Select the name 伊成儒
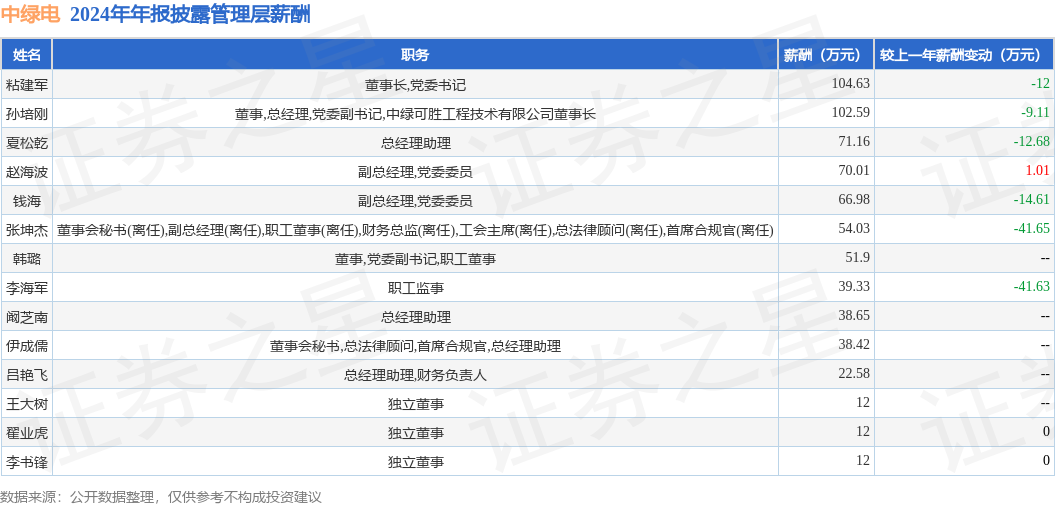1055x506 pixels. [26, 345]
